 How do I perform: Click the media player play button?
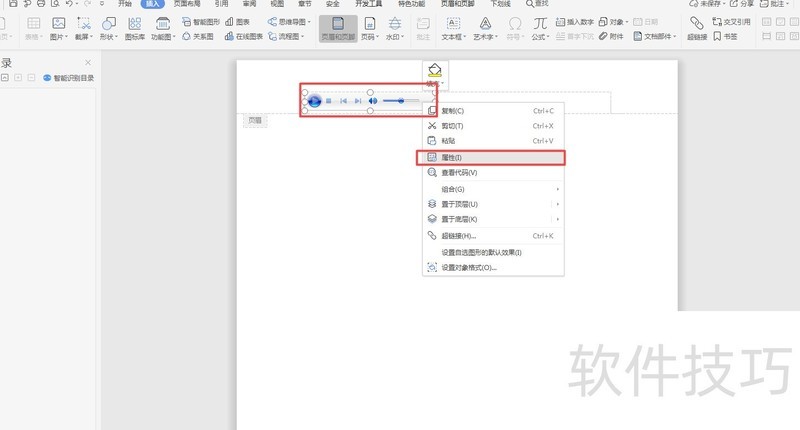(x=314, y=101)
